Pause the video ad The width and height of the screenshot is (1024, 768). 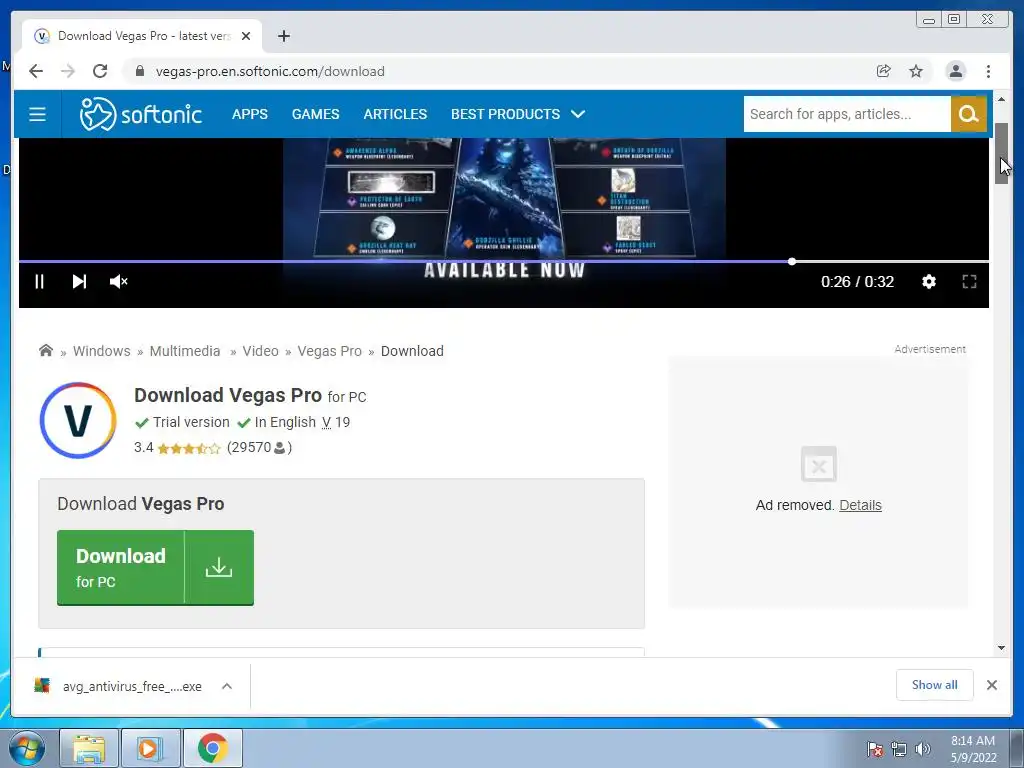pyautogui.click(x=39, y=281)
